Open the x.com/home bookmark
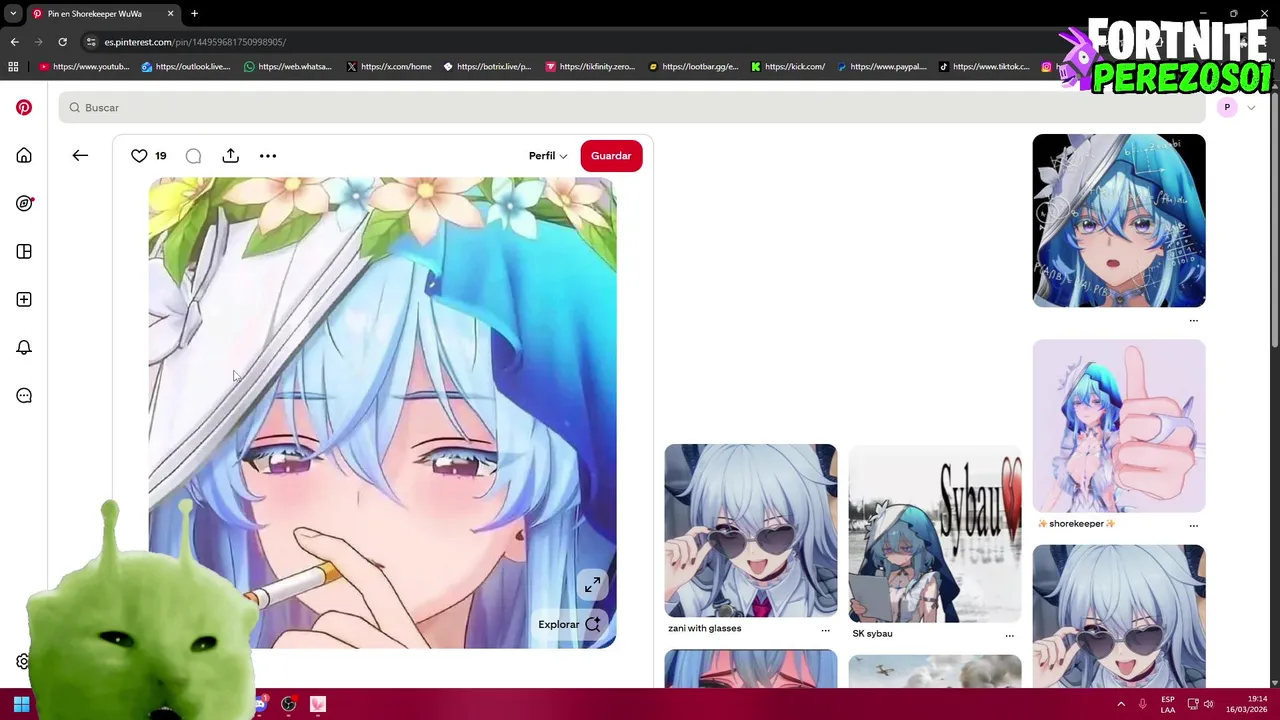Image resolution: width=1280 pixels, height=720 pixels. [390, 67]
